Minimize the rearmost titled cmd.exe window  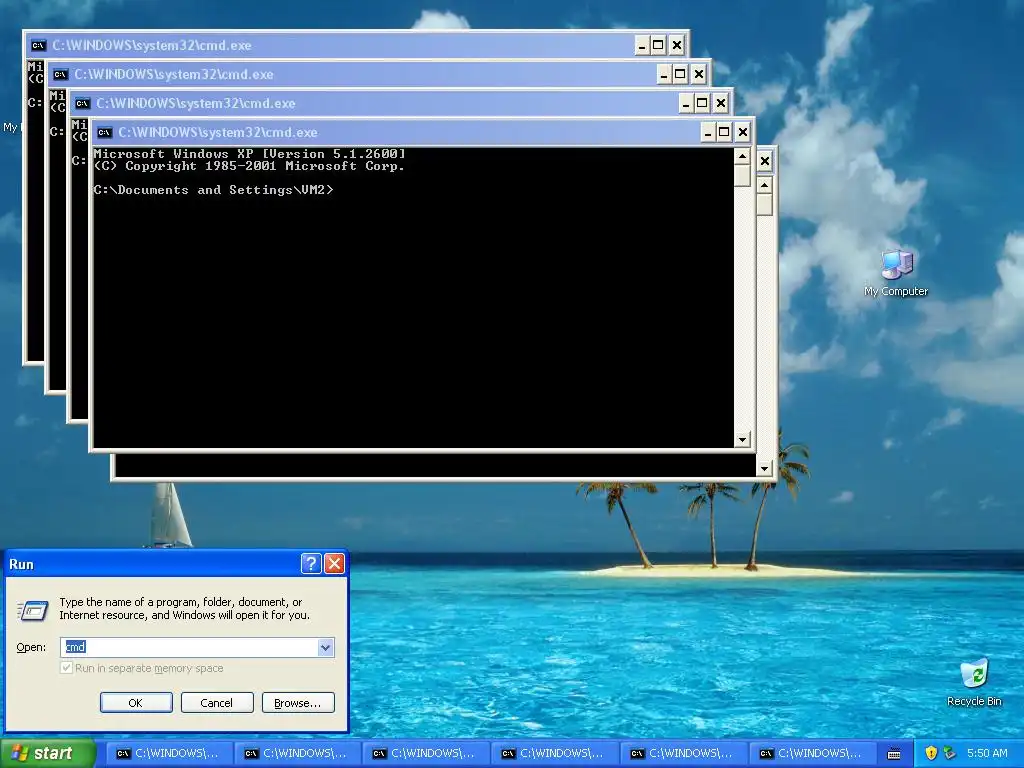[x=642, y=45]
